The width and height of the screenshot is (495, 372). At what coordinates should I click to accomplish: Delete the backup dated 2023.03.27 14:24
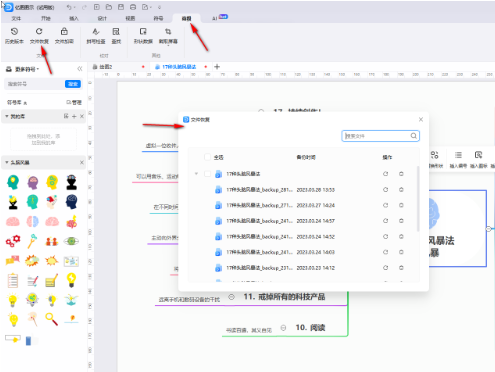click(401, 205)
